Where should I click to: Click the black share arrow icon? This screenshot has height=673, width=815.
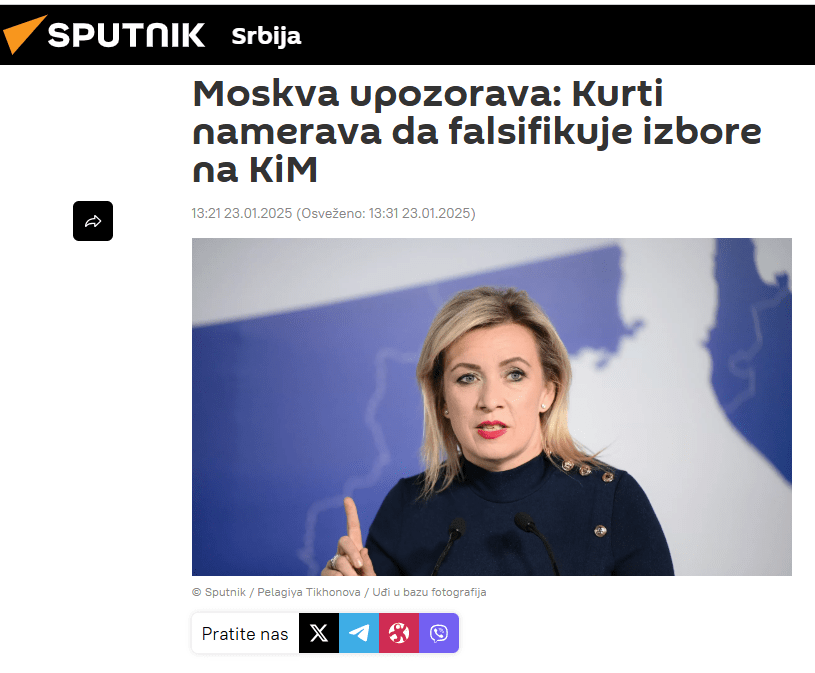point(93,221)
